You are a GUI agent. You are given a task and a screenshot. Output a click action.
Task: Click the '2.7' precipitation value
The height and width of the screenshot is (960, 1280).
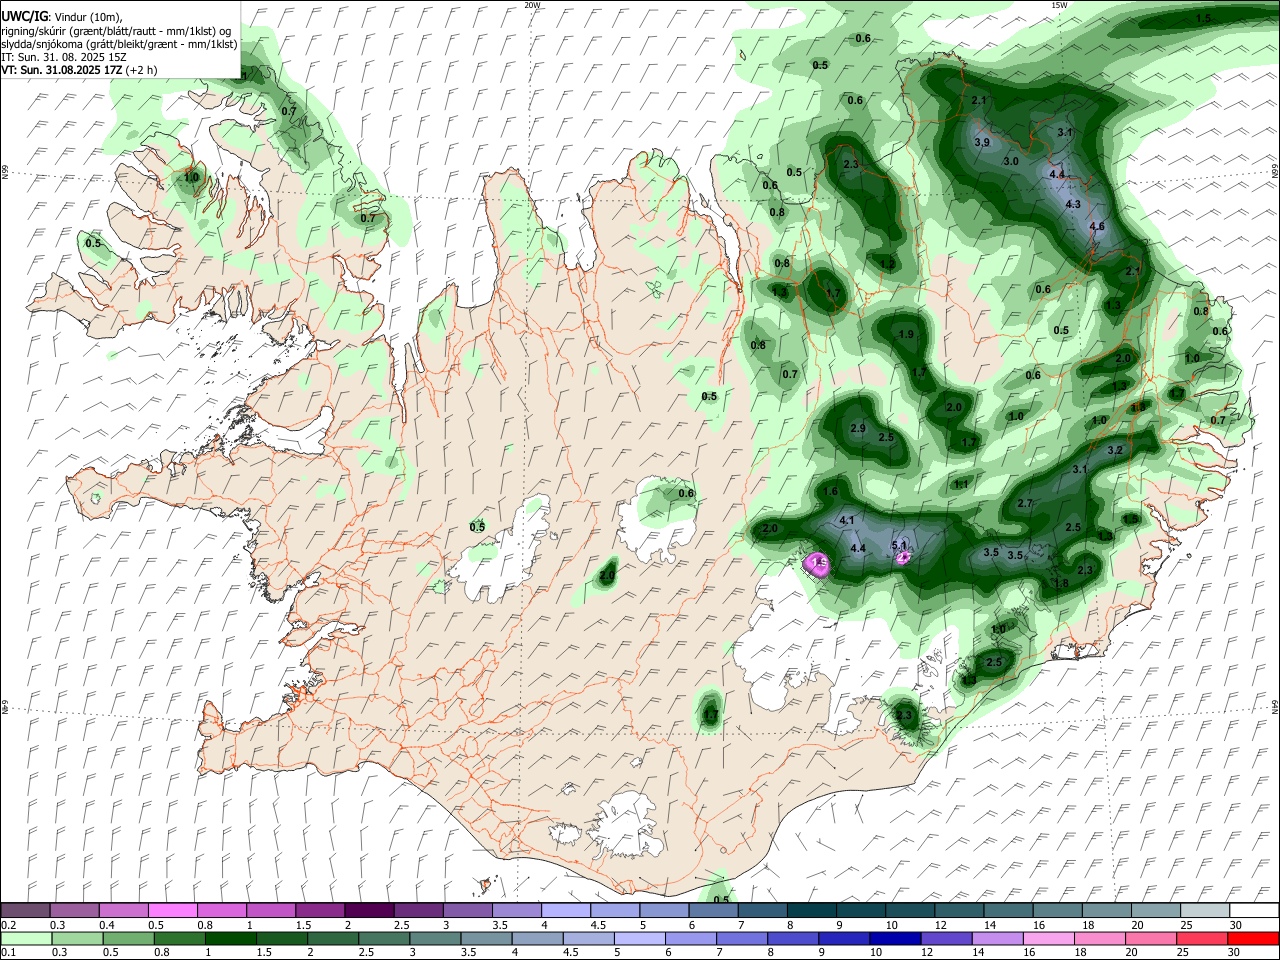(1024, 504)
